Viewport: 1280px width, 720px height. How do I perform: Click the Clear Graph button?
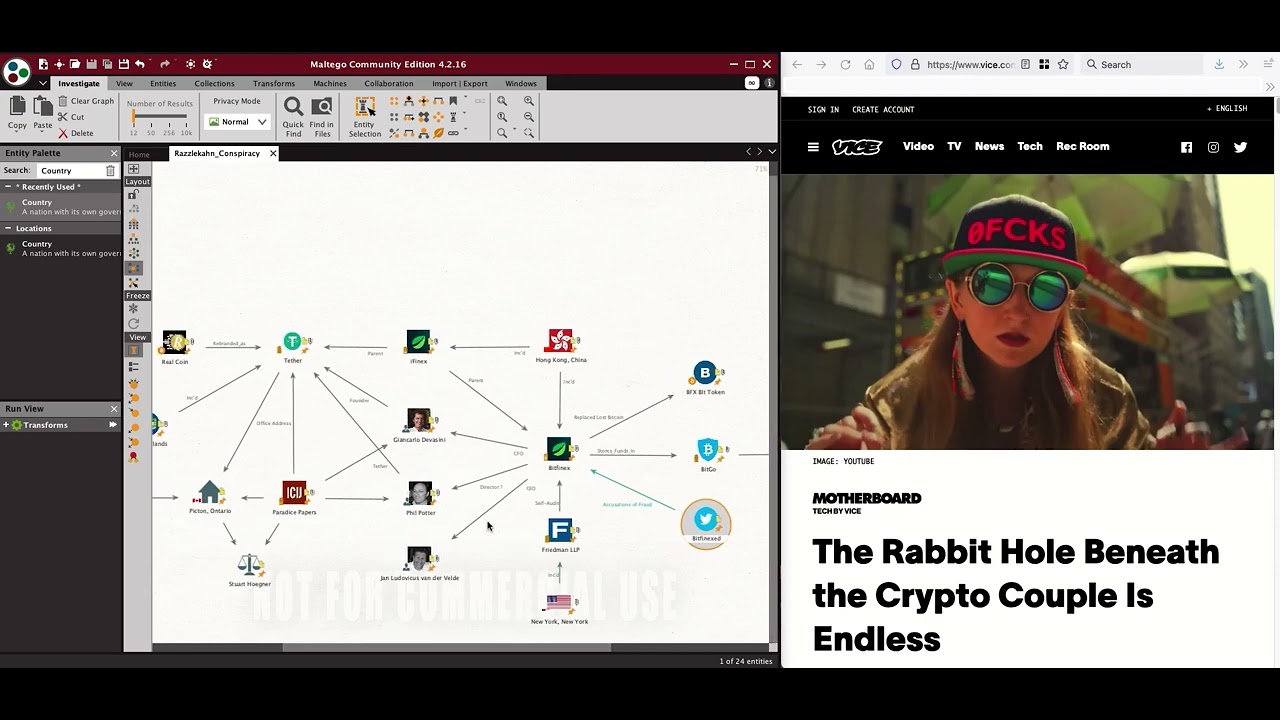[86, 101]
